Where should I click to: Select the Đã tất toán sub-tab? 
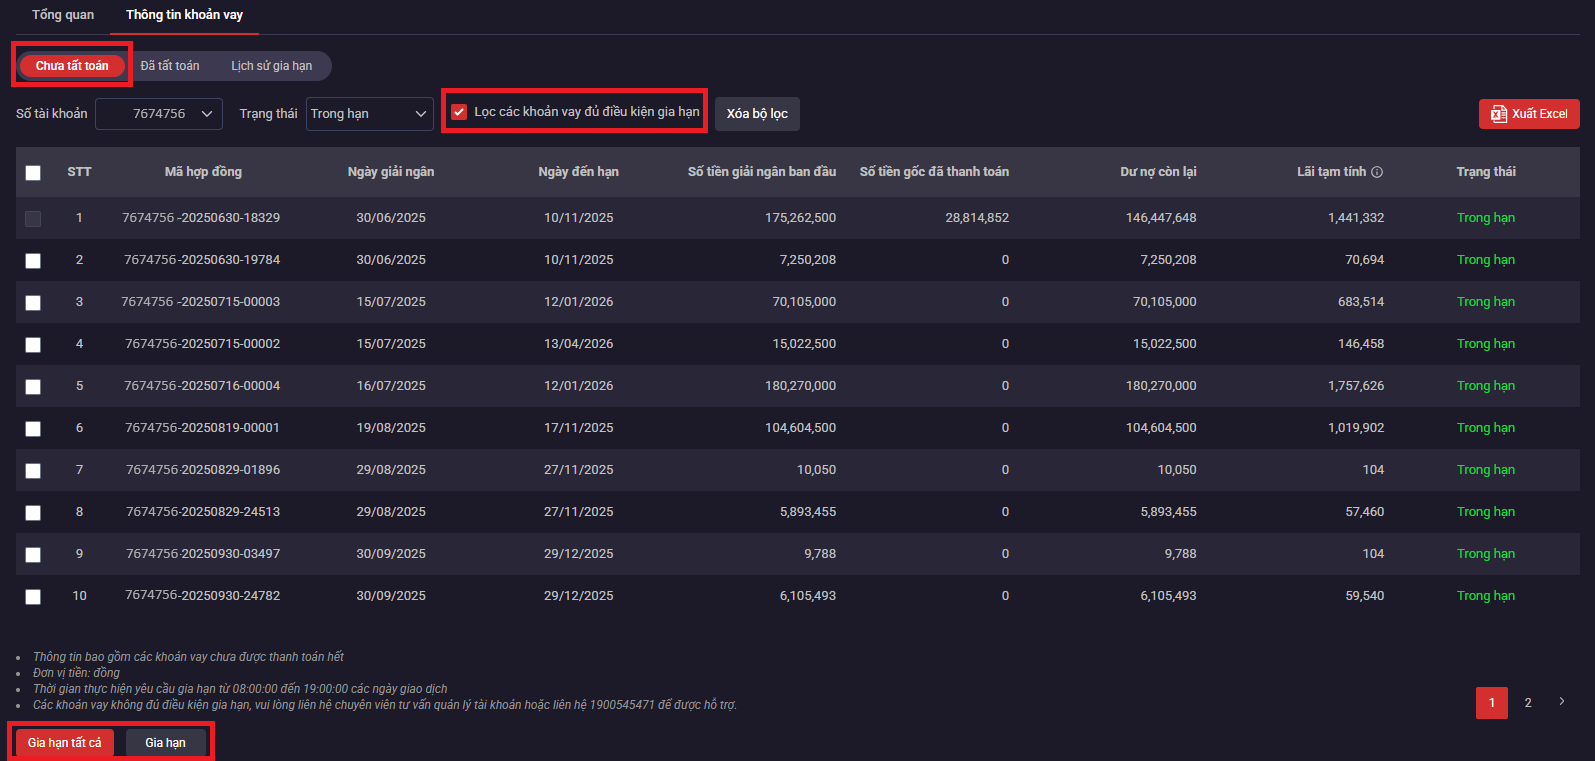click(170, 66)
